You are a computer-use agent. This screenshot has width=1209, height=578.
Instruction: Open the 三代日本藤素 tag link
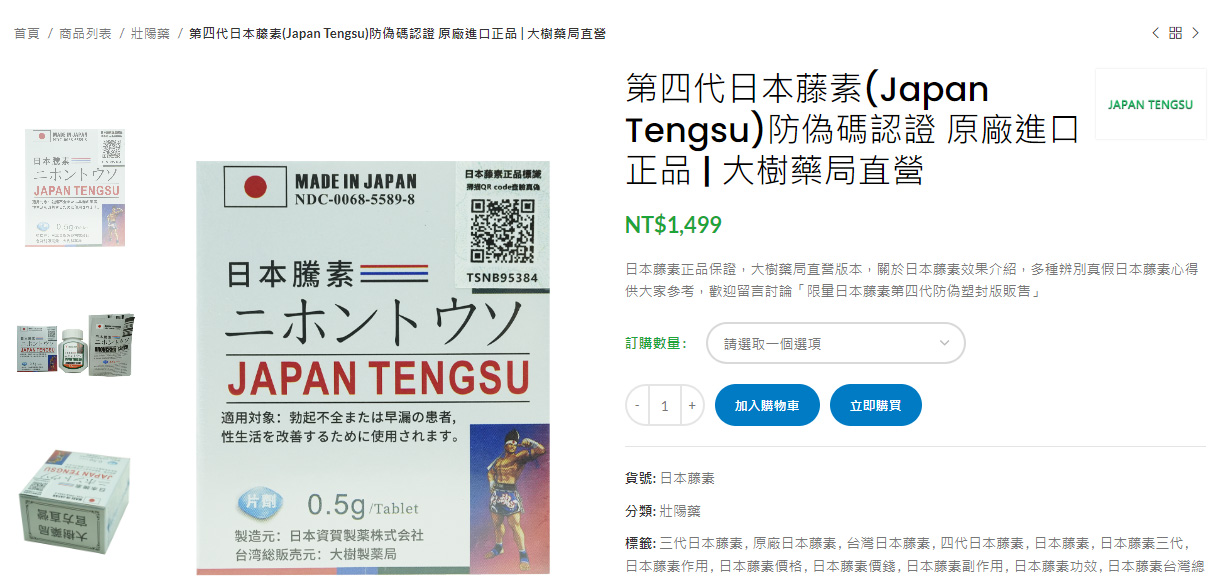[702, 543]
